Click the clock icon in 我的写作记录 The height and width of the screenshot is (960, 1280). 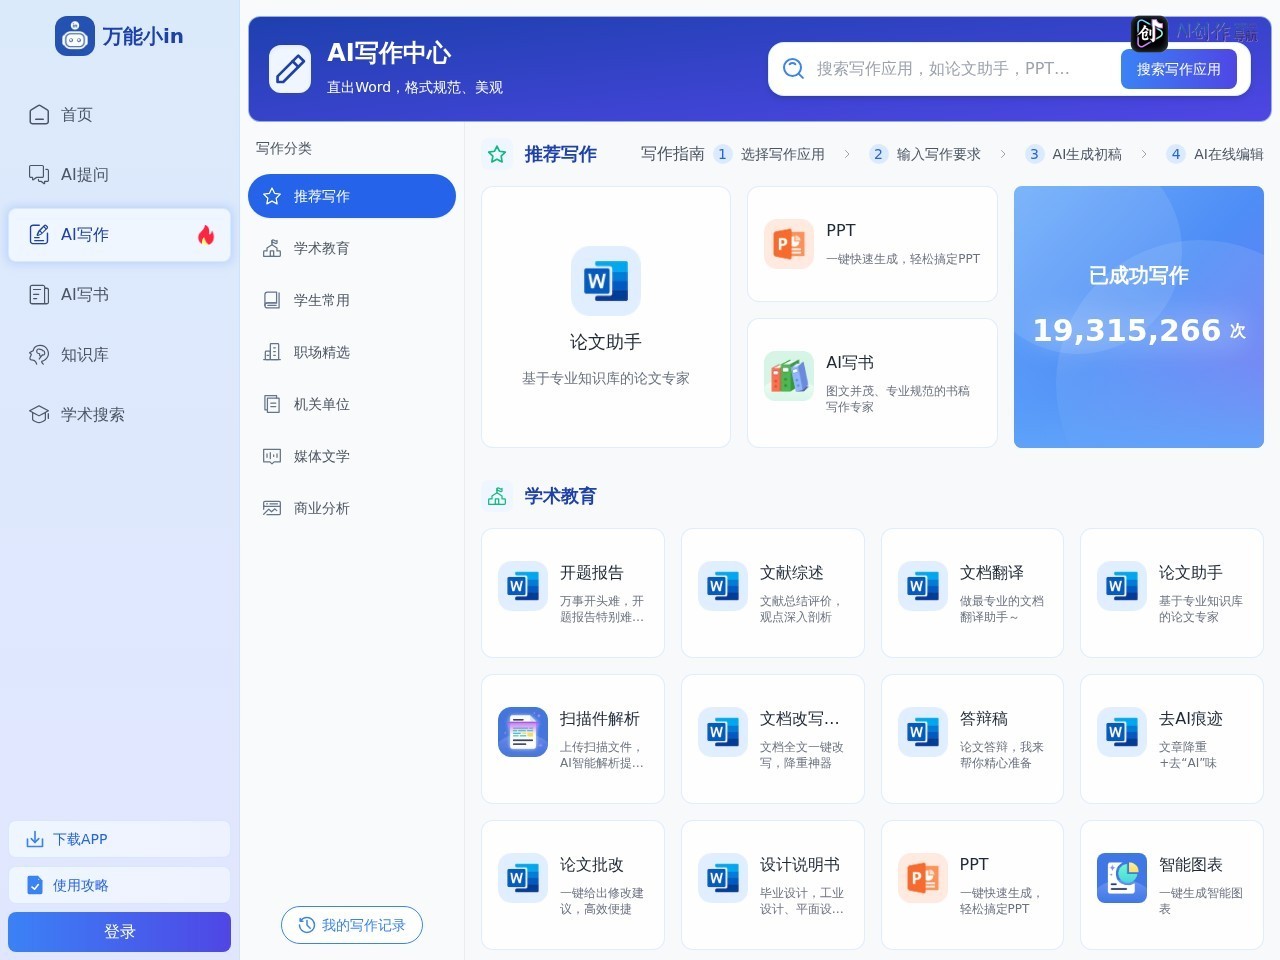coord(307,925)
